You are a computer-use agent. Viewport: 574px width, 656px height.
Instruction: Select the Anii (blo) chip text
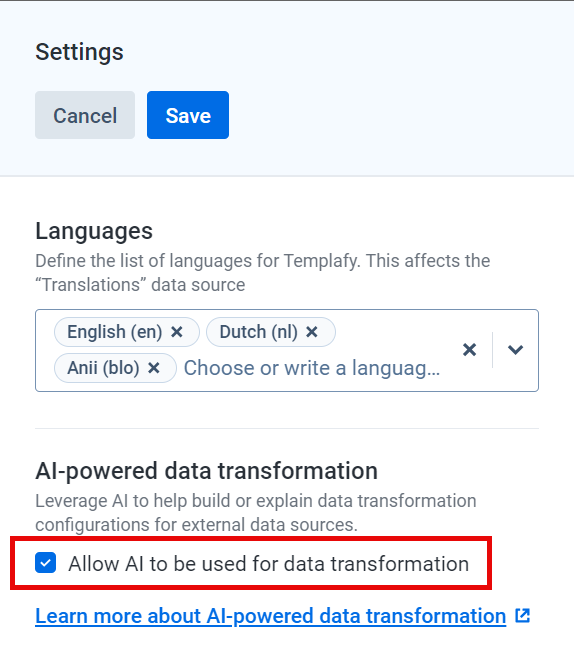pos(103,368)
